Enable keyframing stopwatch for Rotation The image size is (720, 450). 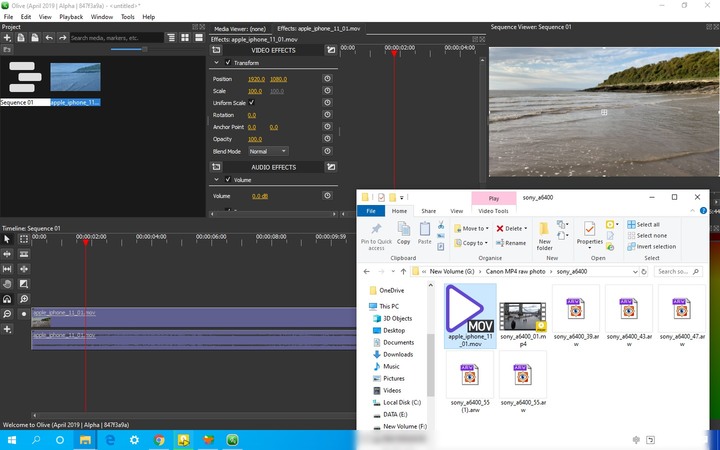pyautogui.click(x=327, y=115)
